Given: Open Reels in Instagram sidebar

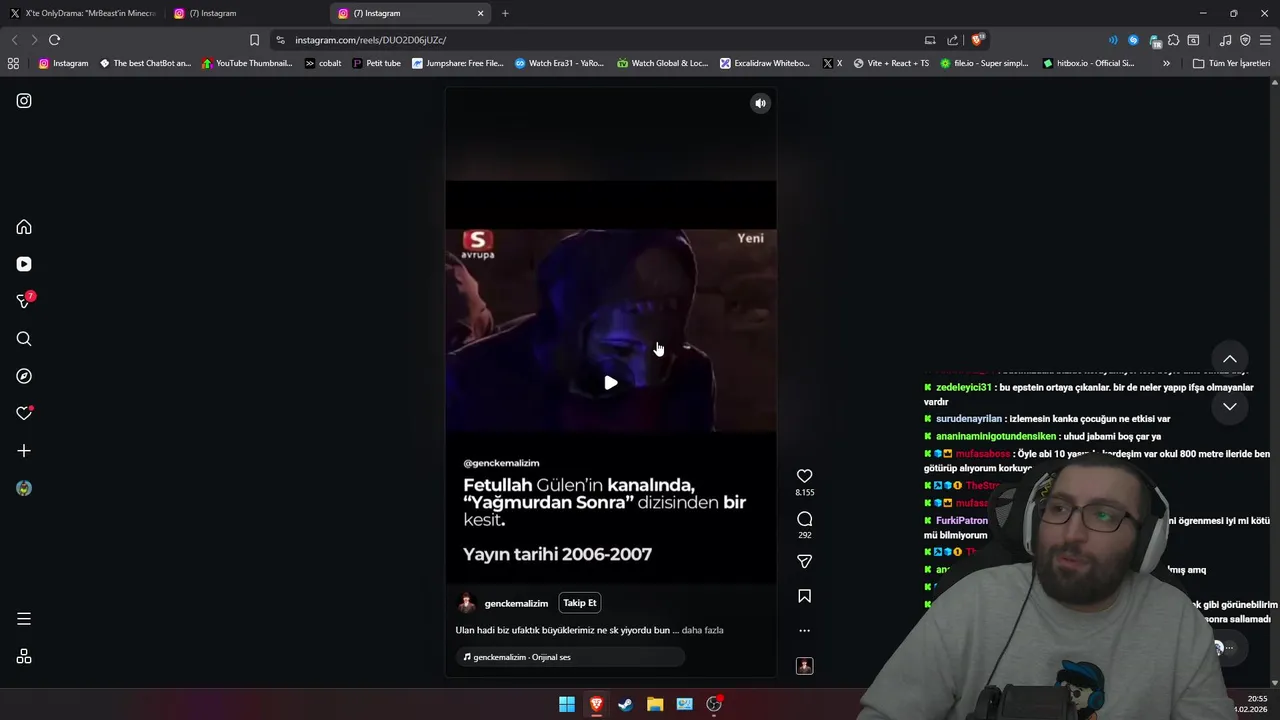Looking at the screenshot, I should tap(24, 264).
